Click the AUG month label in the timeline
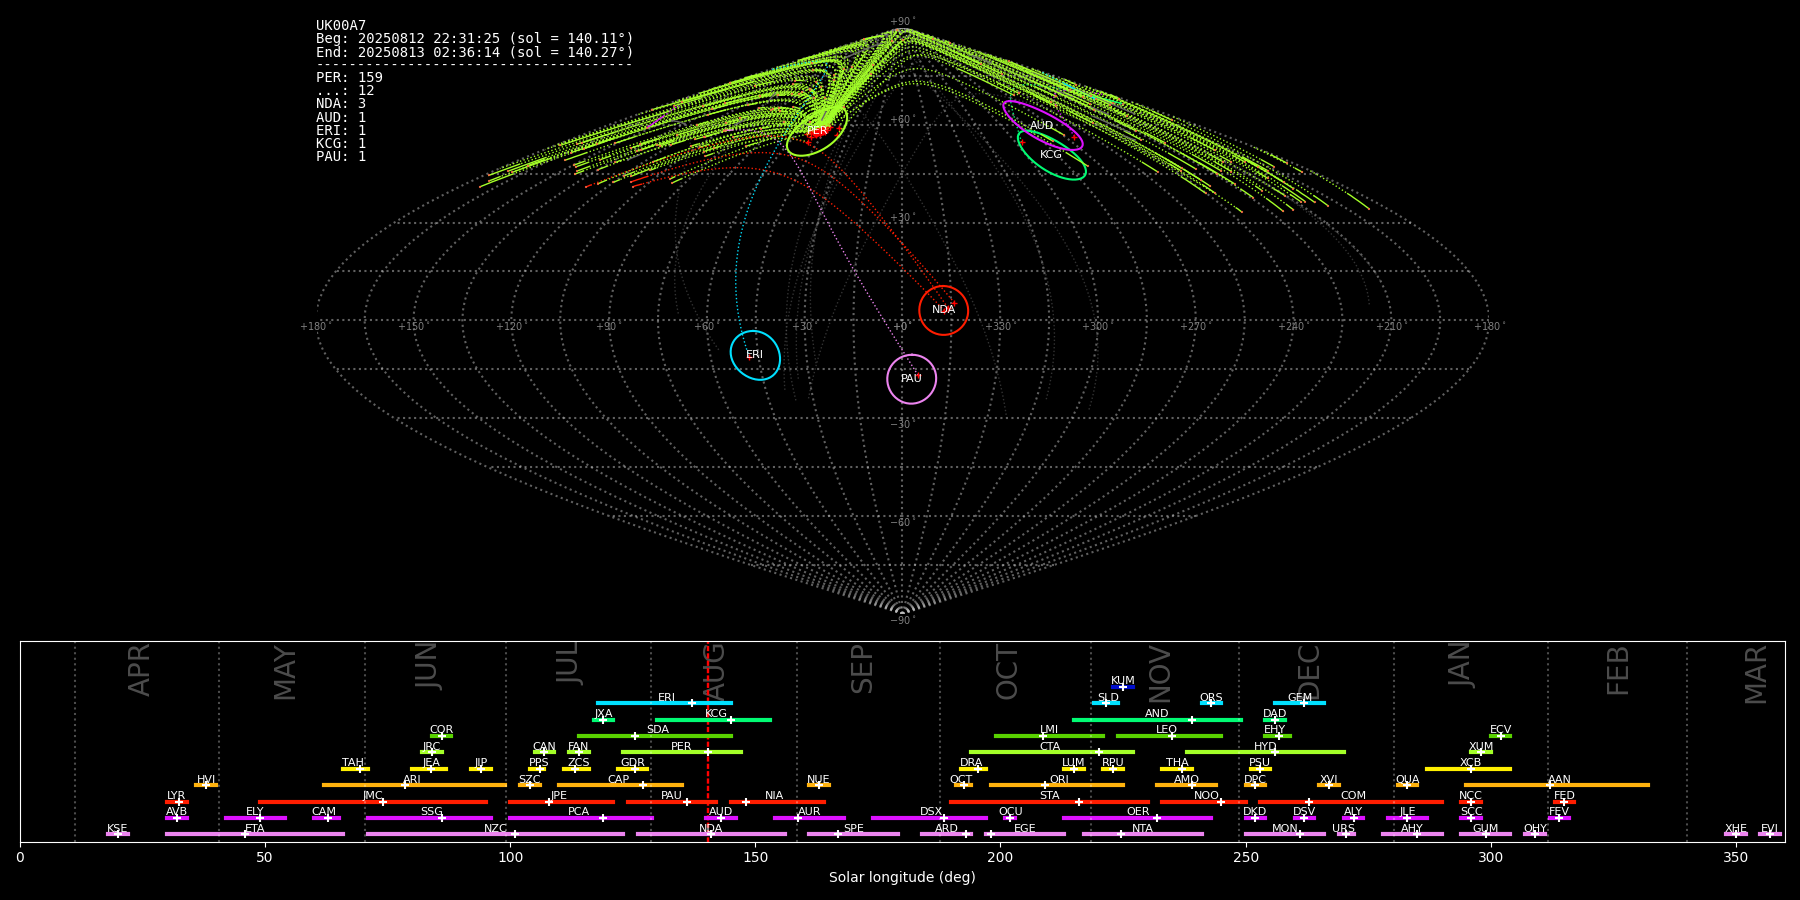 714,672
